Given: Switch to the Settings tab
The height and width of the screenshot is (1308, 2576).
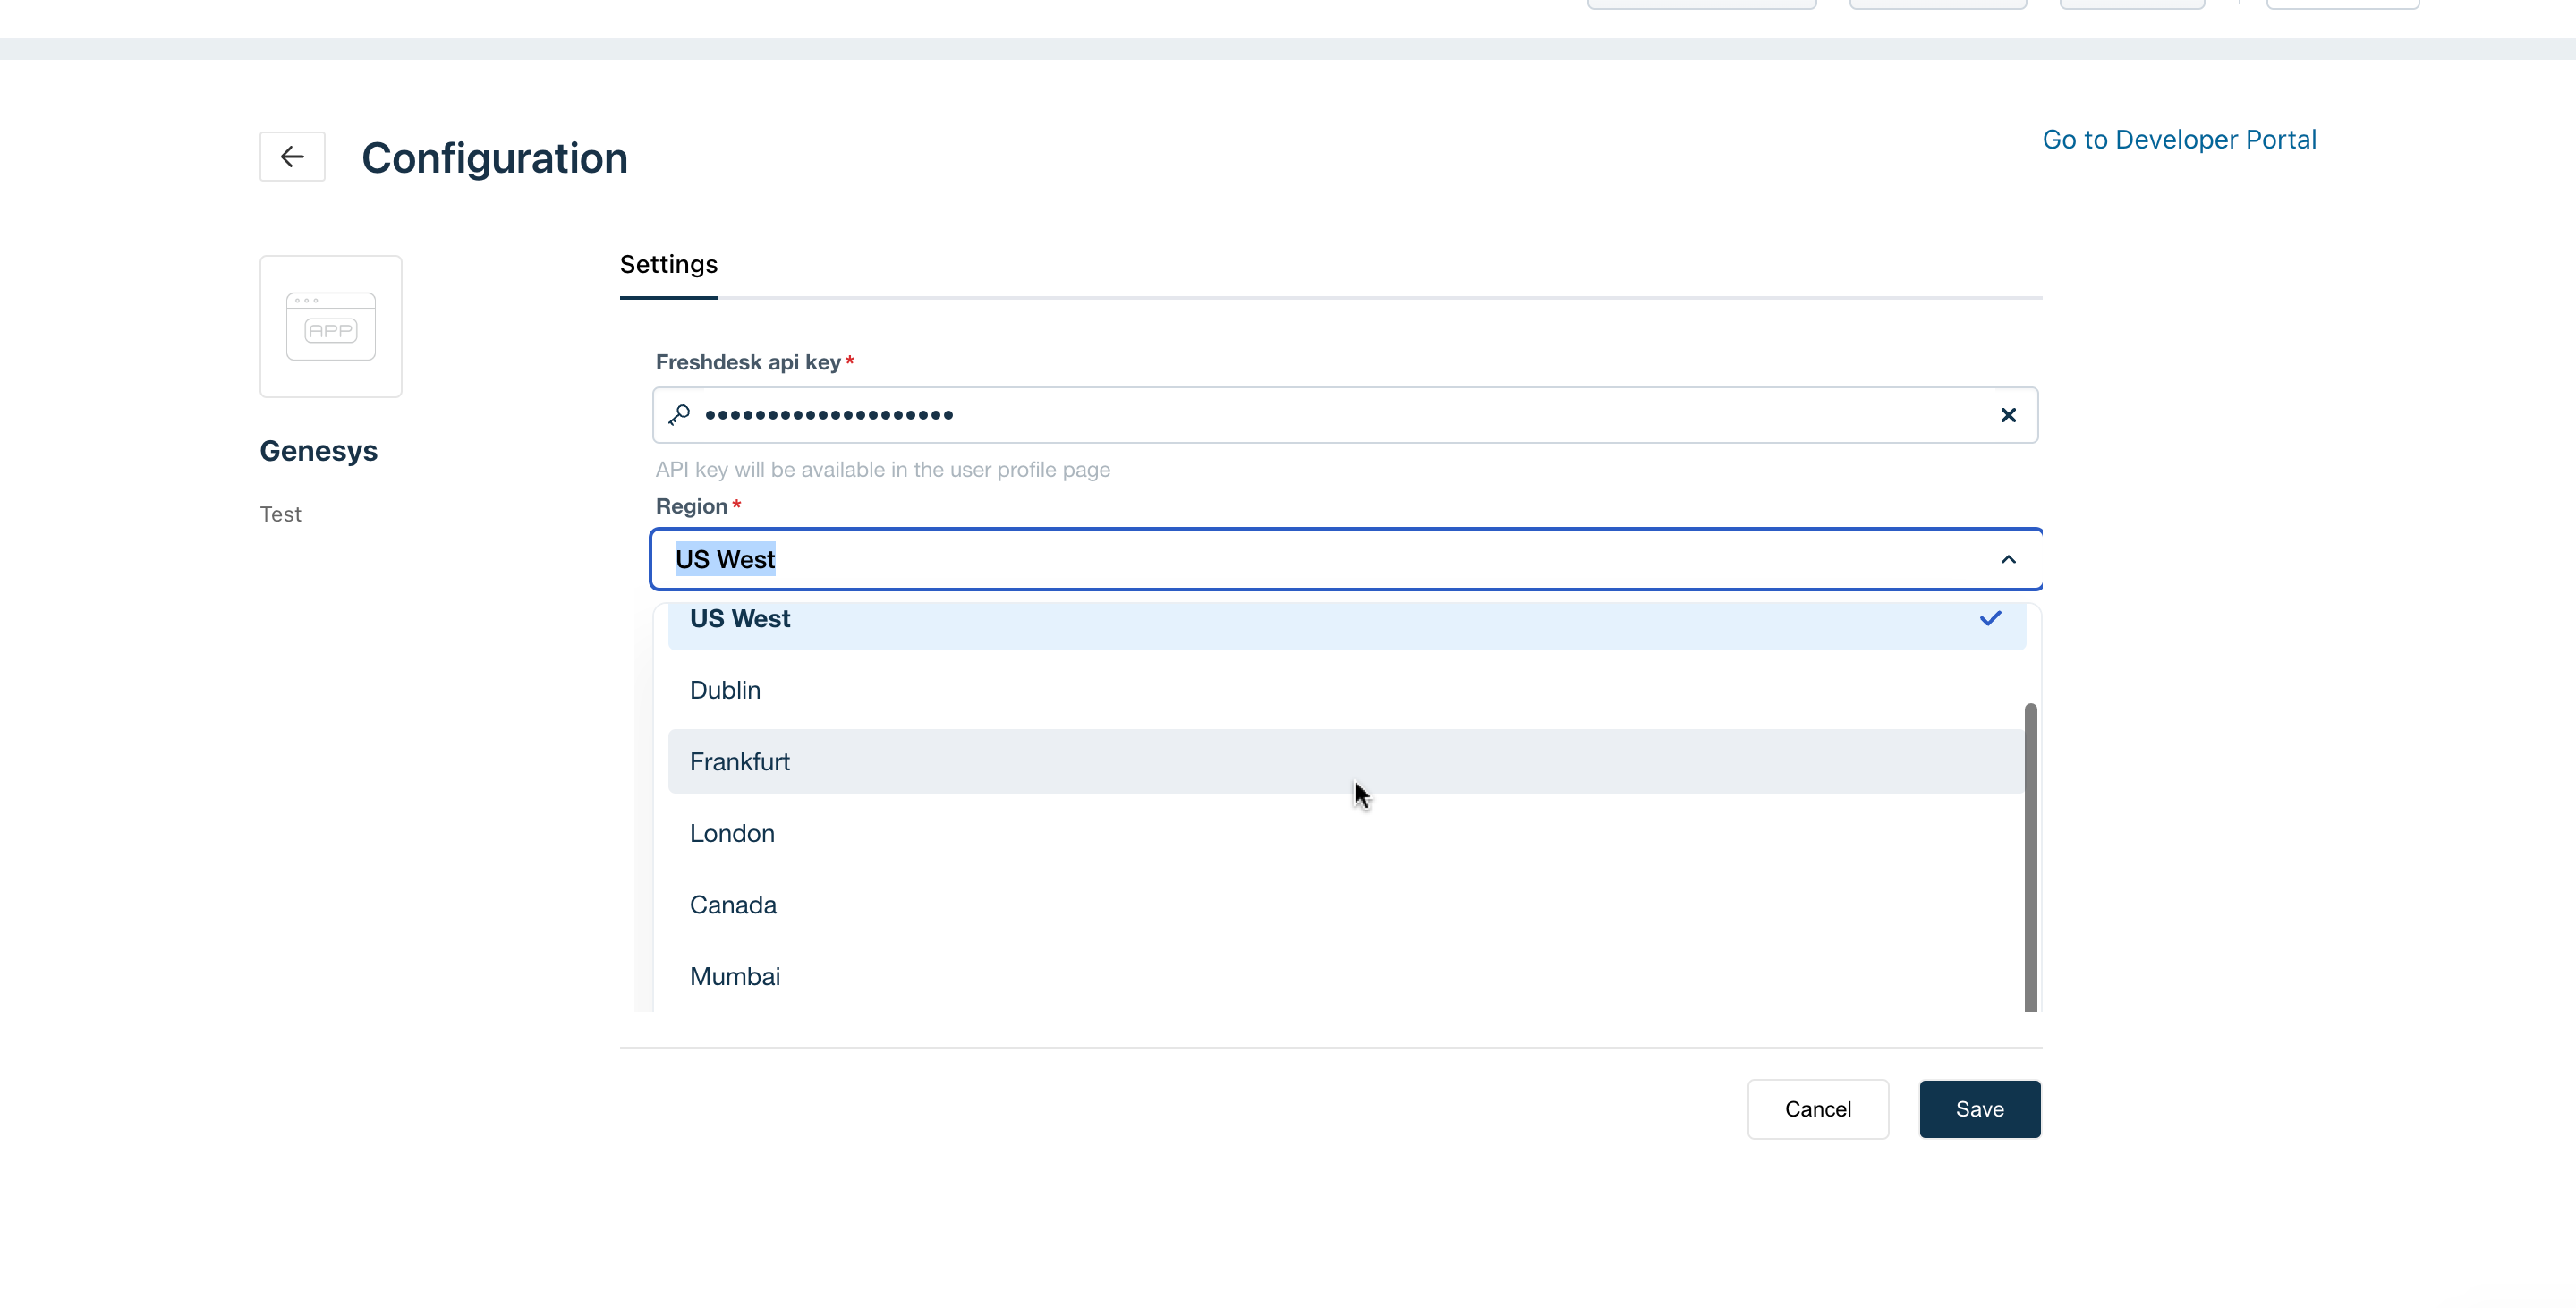Looking at the screenshot, I should [x=668, y=264].
